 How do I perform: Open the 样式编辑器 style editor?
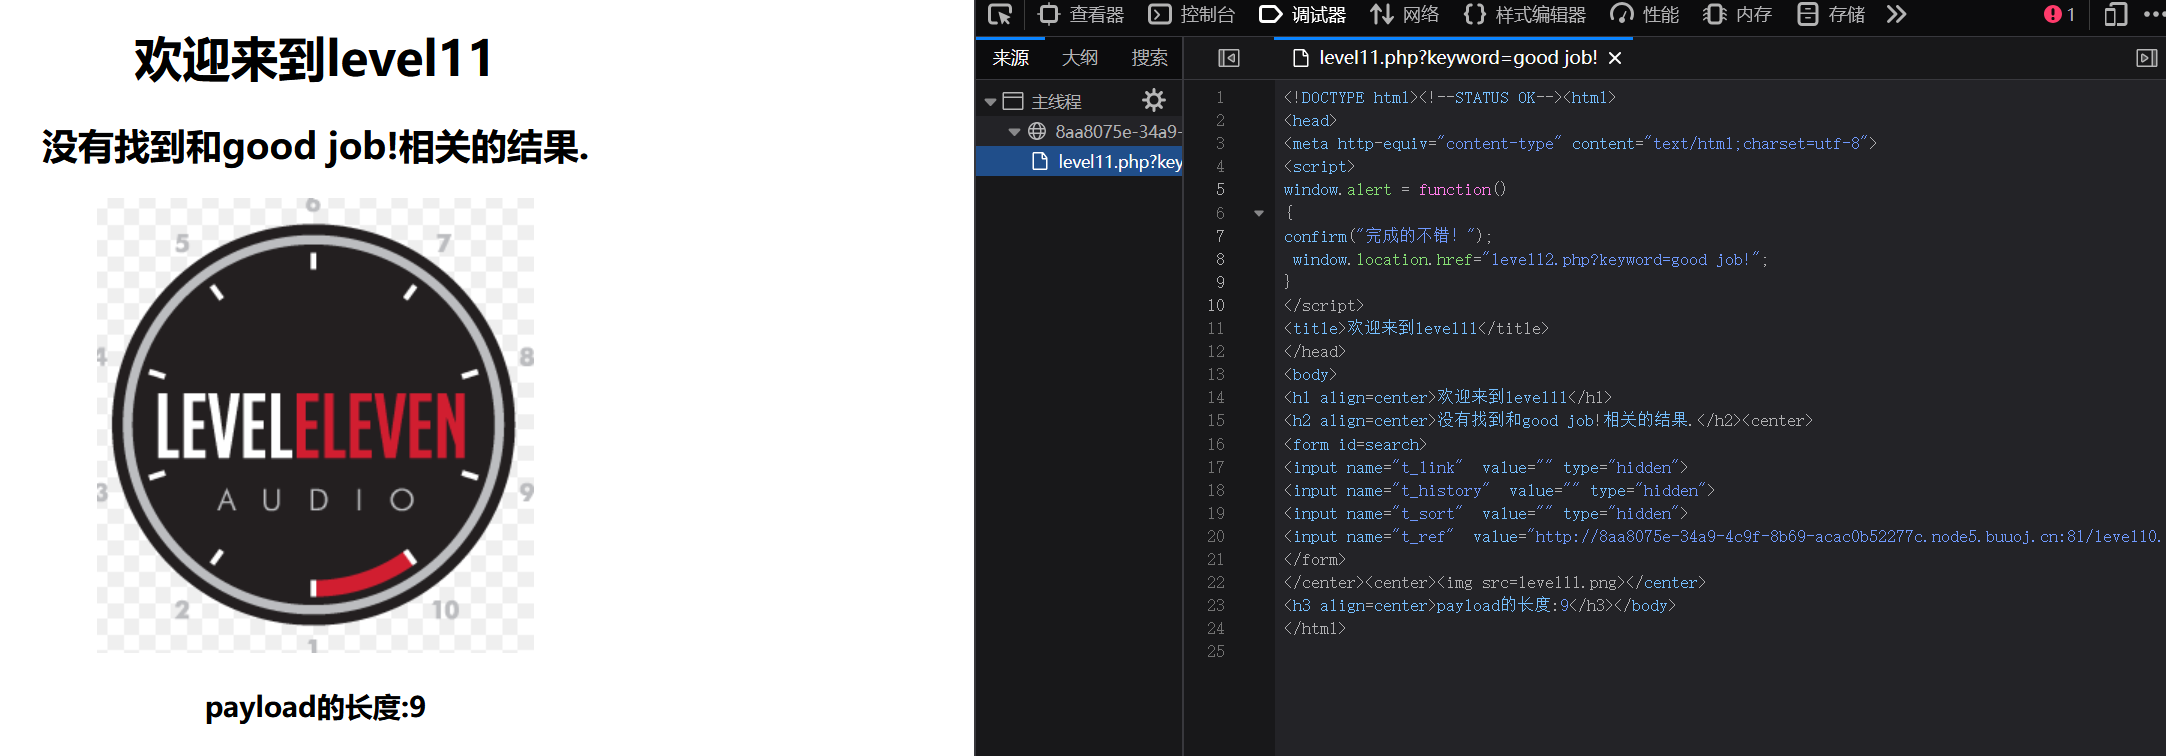(x=1525, y=15)
